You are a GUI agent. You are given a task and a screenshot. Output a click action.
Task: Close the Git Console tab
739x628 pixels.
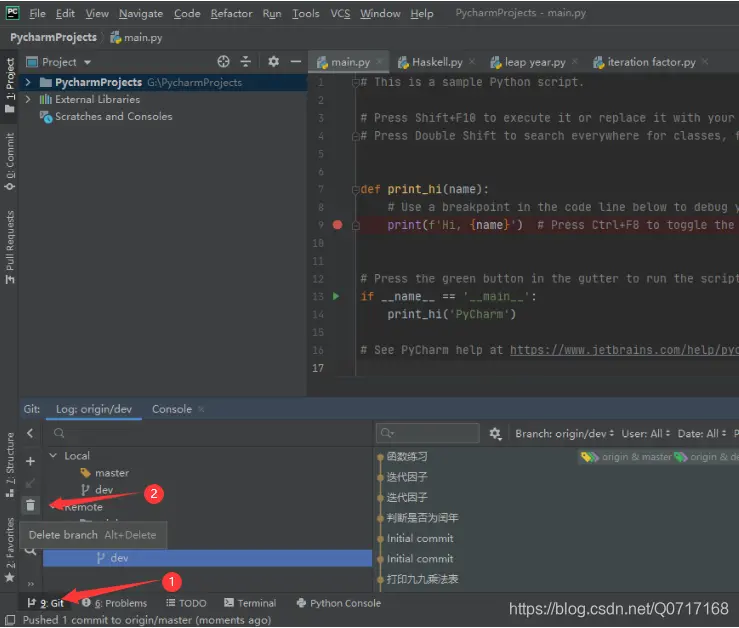201,409
